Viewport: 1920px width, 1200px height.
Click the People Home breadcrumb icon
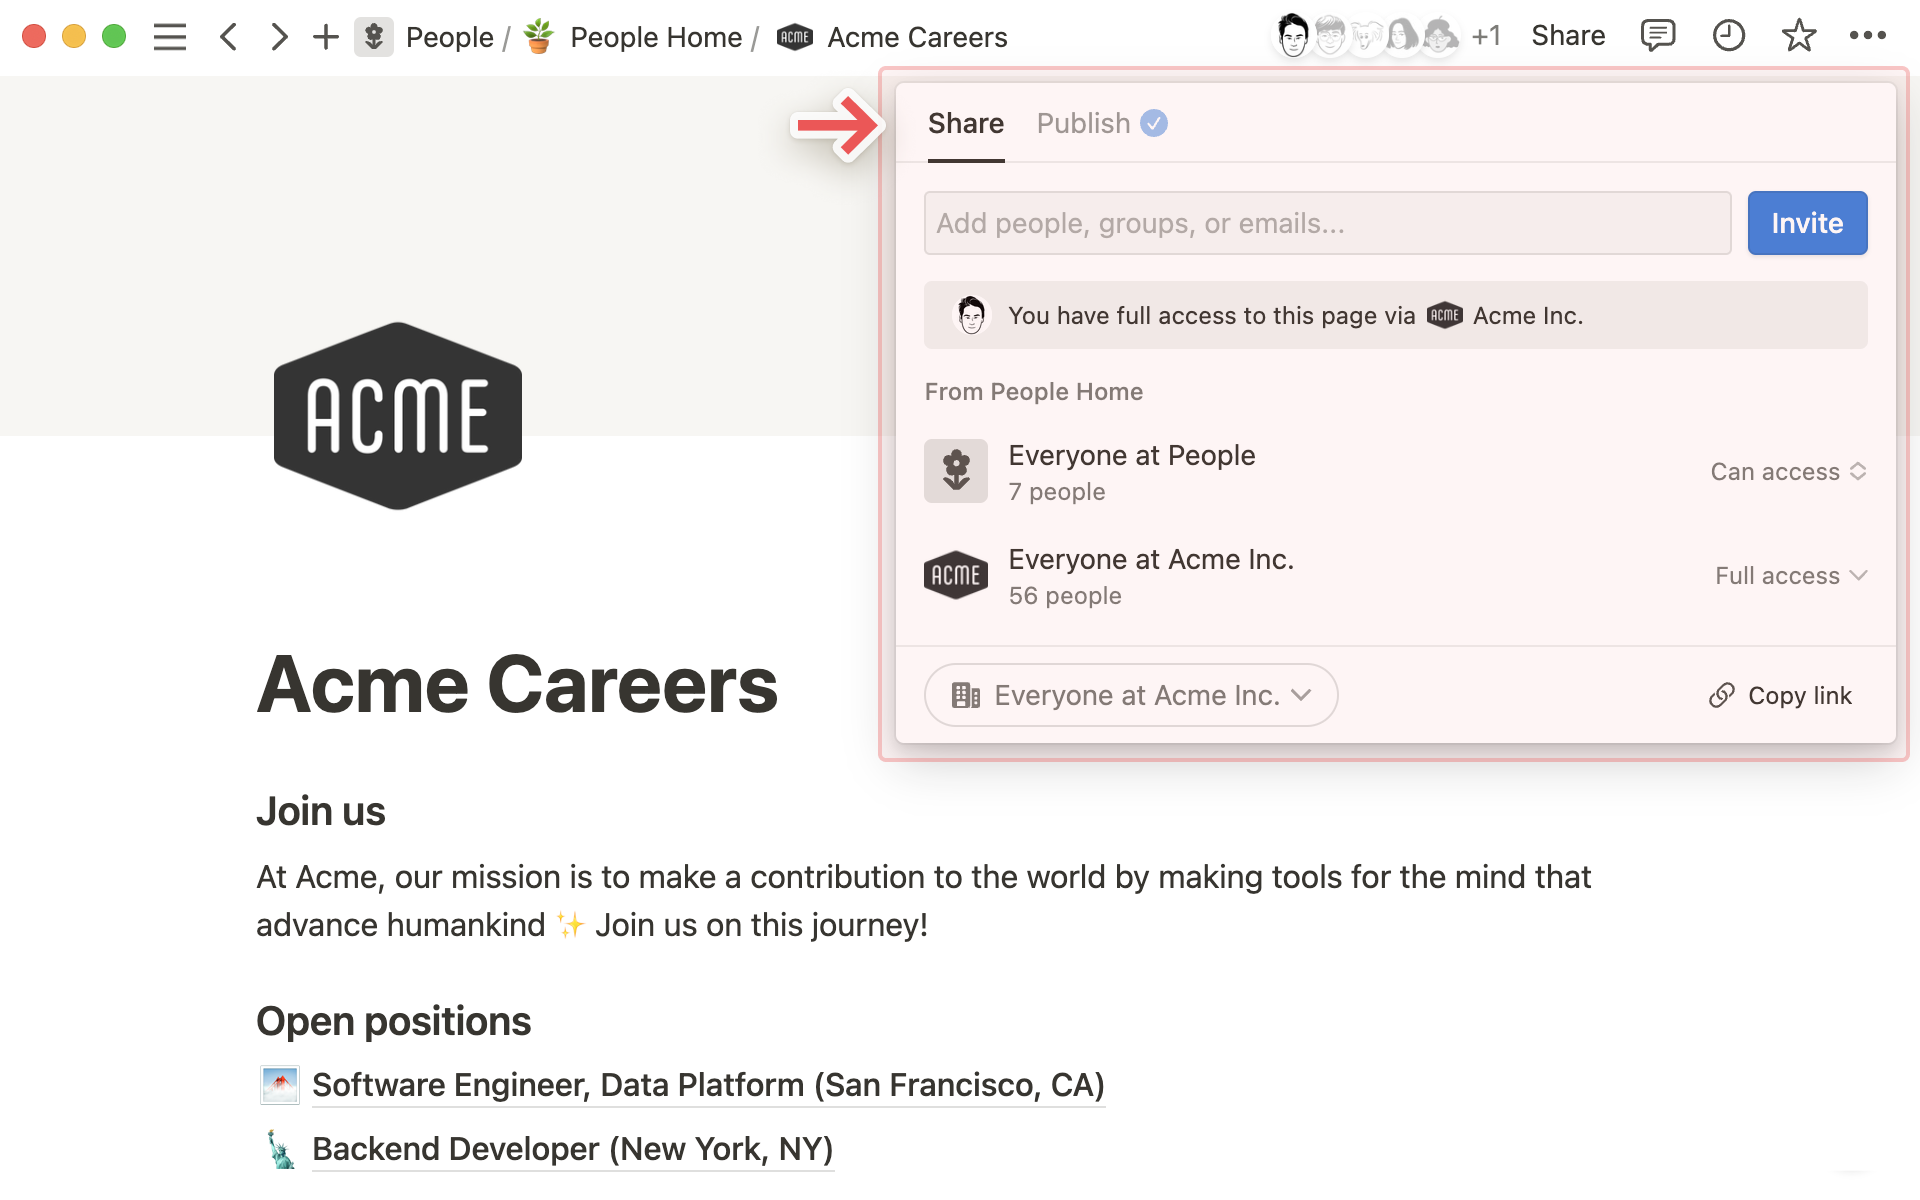539,36
